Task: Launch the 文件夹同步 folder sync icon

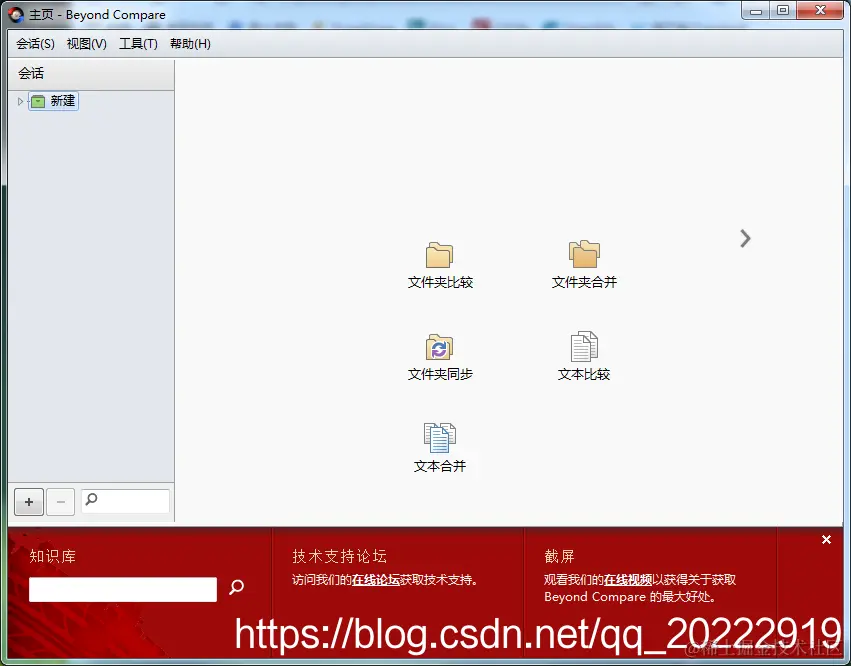Action: click(439, 347)
